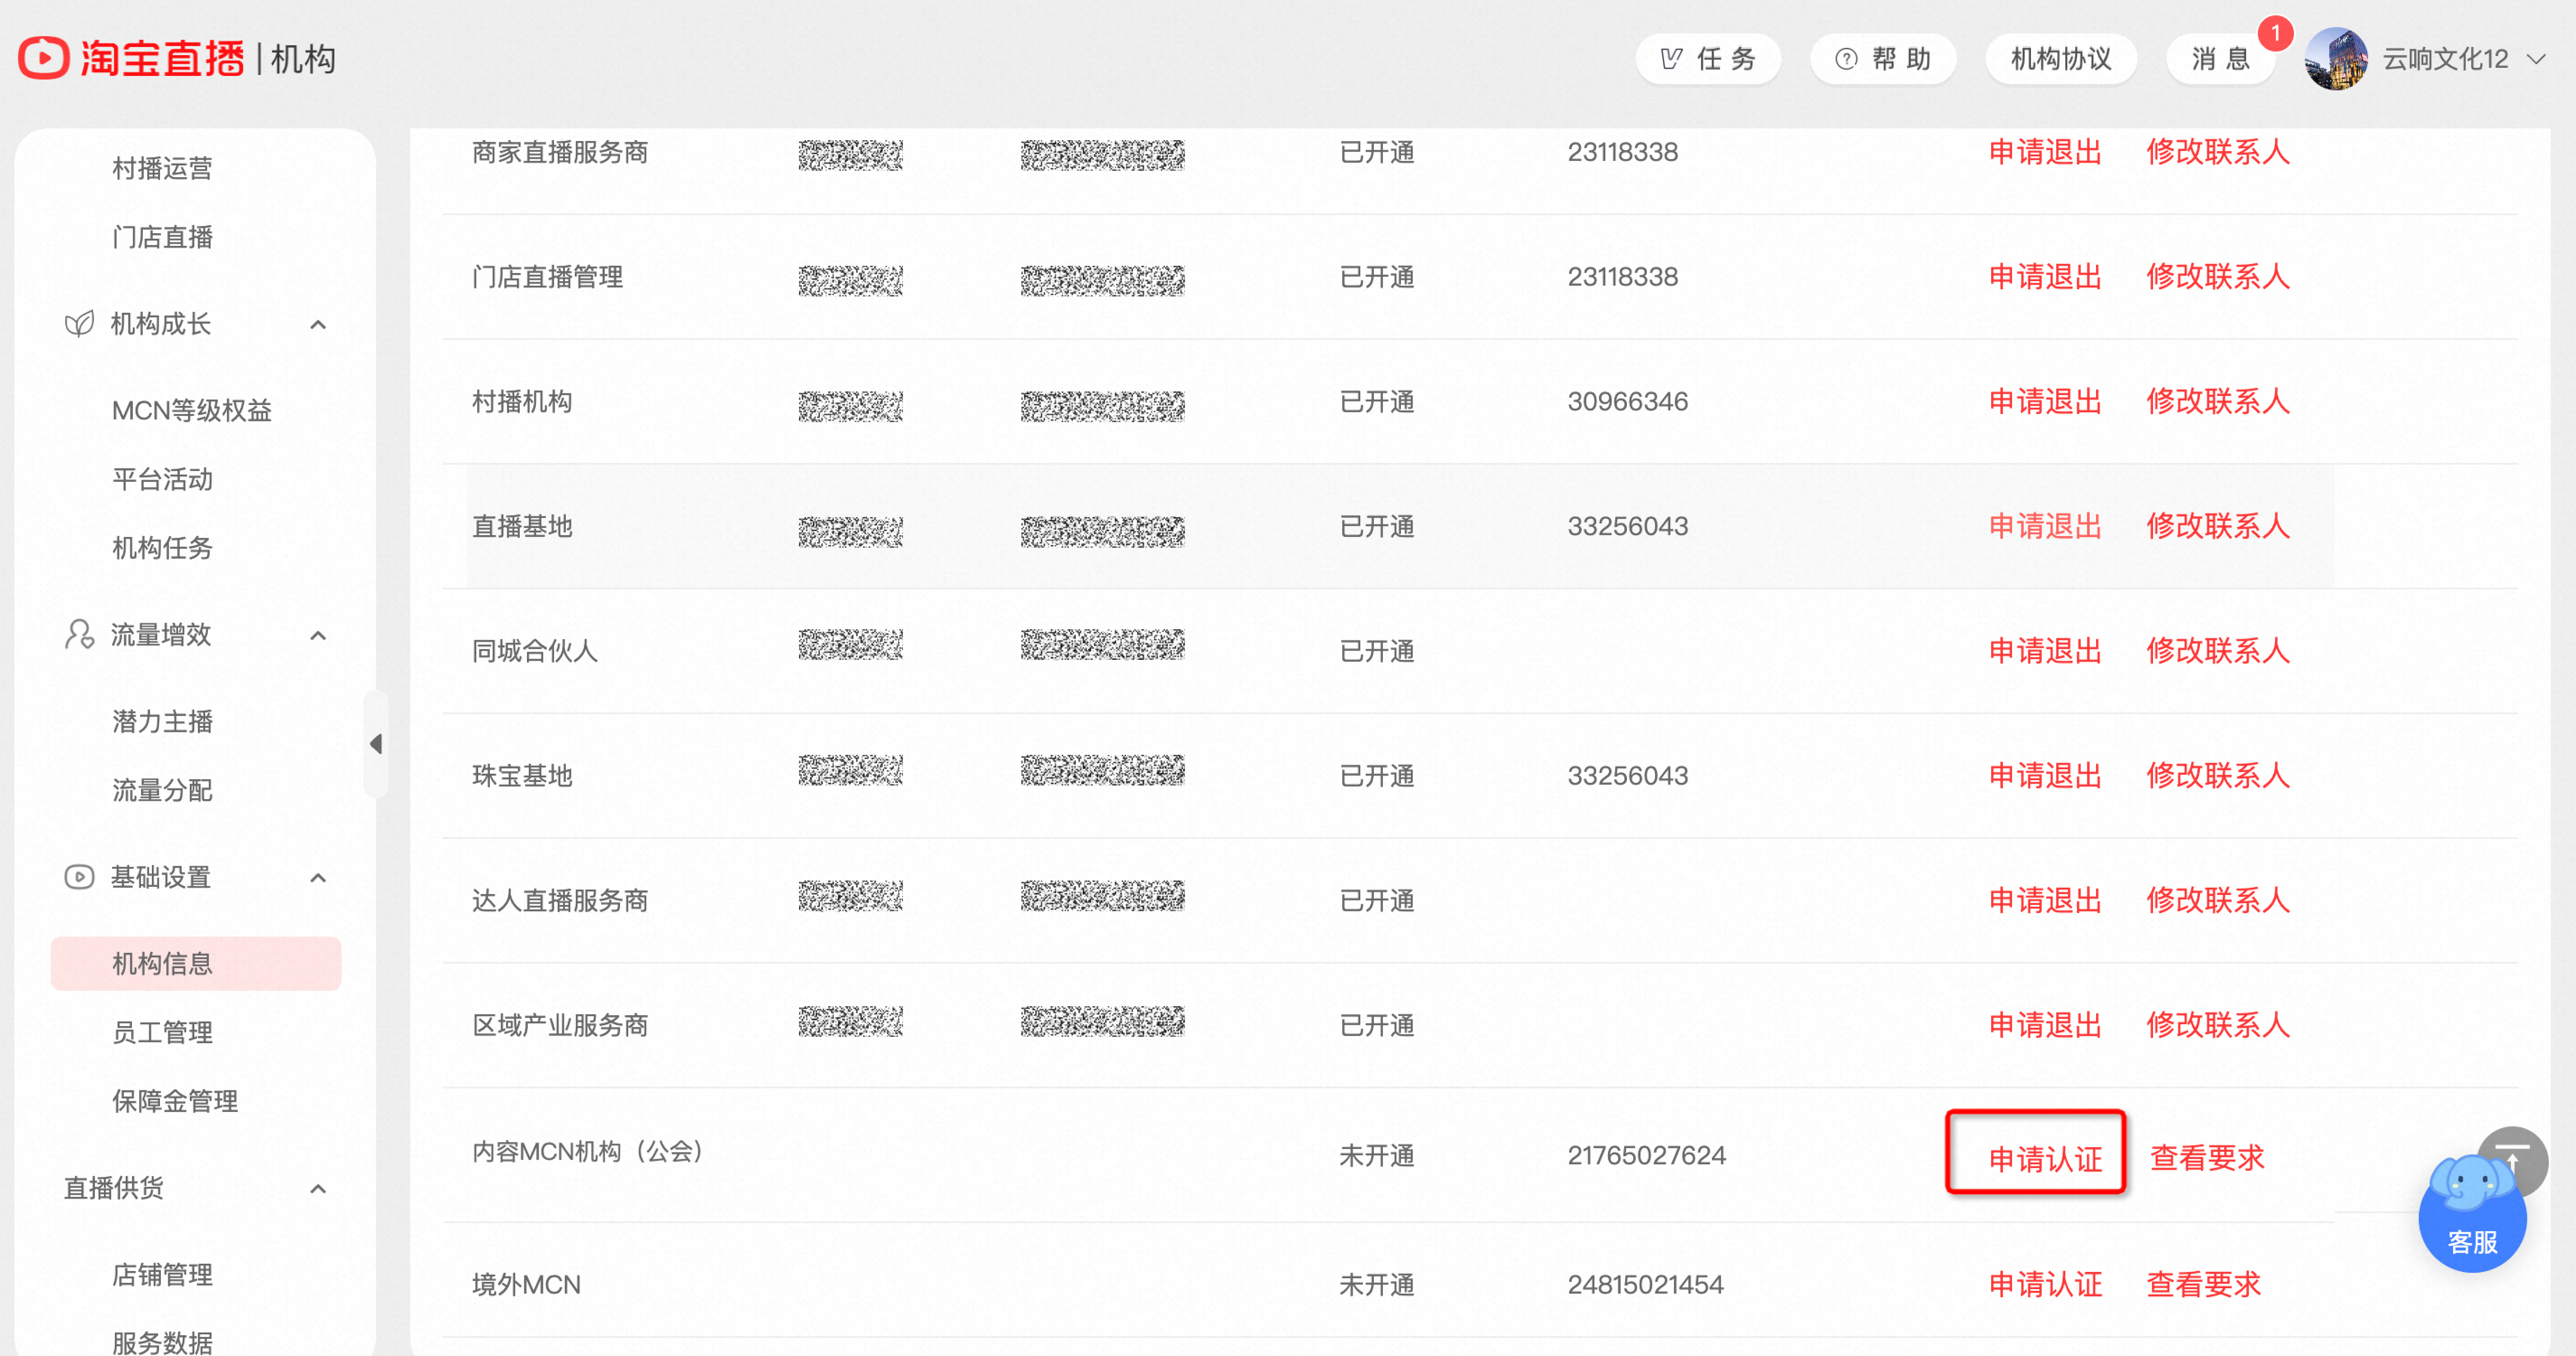This screenshot has width=2576, height=1356.
Task: Open 平台活动 in the sidebar
Action: (x=162, y=479)
